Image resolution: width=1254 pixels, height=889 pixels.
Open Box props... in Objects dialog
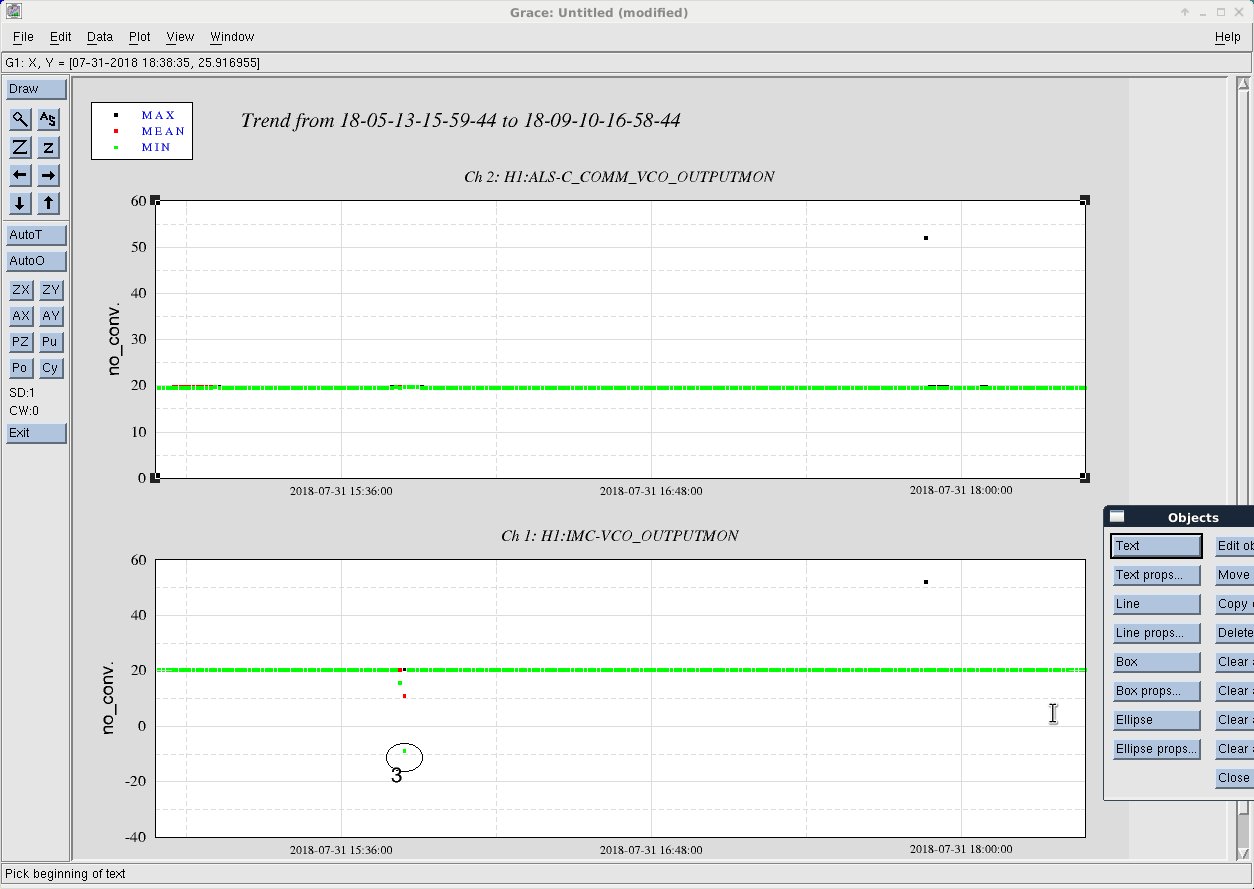click(1157, 691)
